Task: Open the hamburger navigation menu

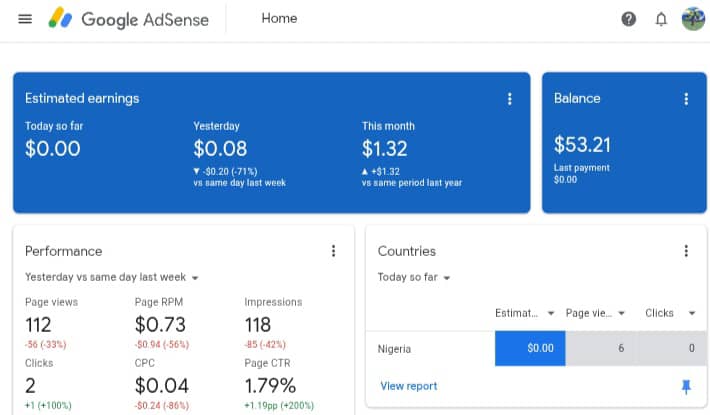Action: 25,19
